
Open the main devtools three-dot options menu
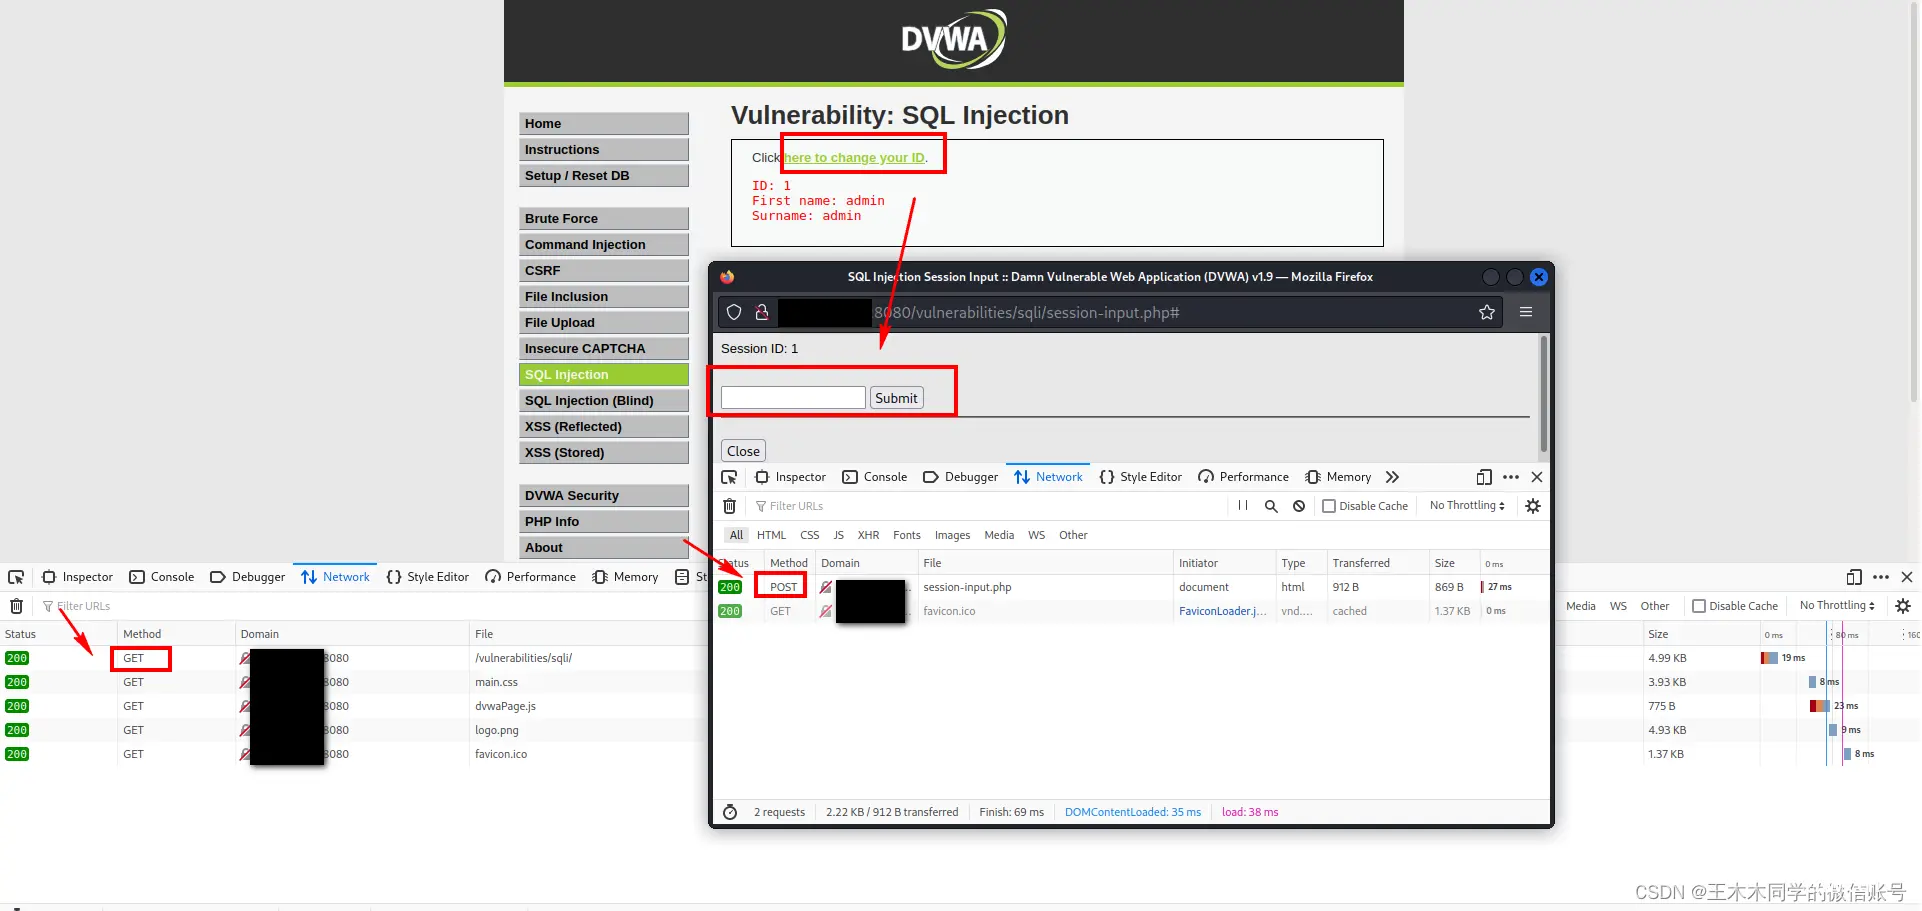(x=1881, y=577)
